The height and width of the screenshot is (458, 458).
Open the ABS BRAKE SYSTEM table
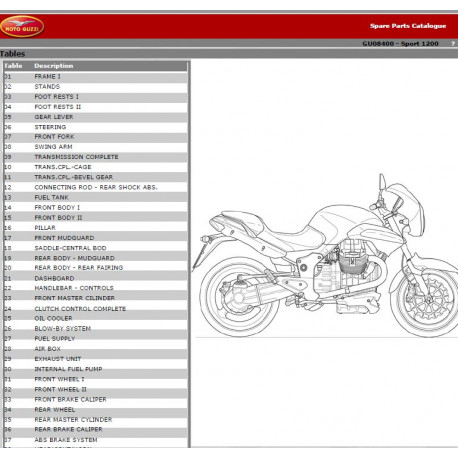click(96, 440)
